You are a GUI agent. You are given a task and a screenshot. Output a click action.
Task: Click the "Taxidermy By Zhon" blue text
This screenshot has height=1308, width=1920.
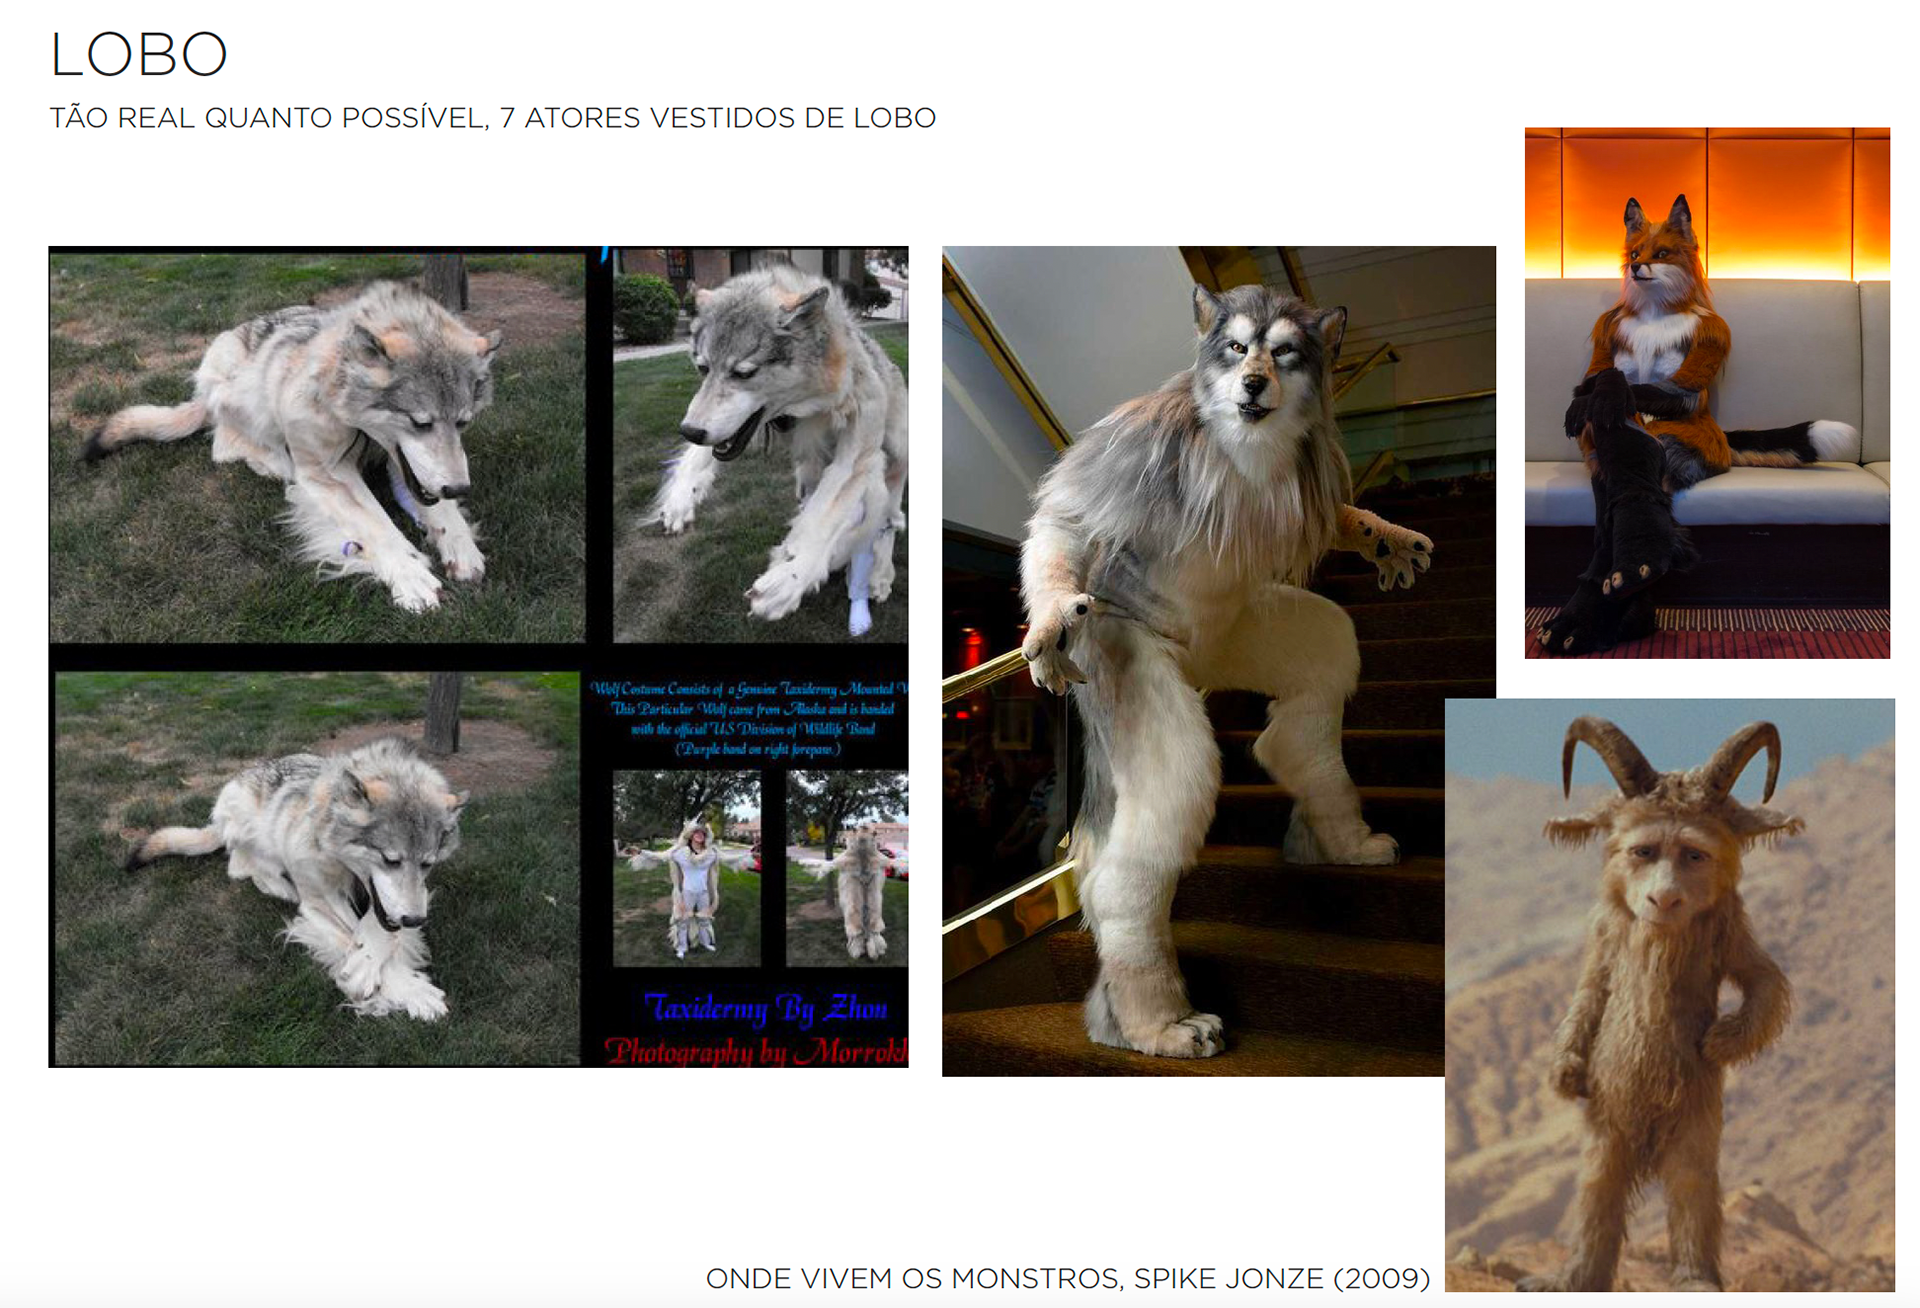coord(766,1008)
